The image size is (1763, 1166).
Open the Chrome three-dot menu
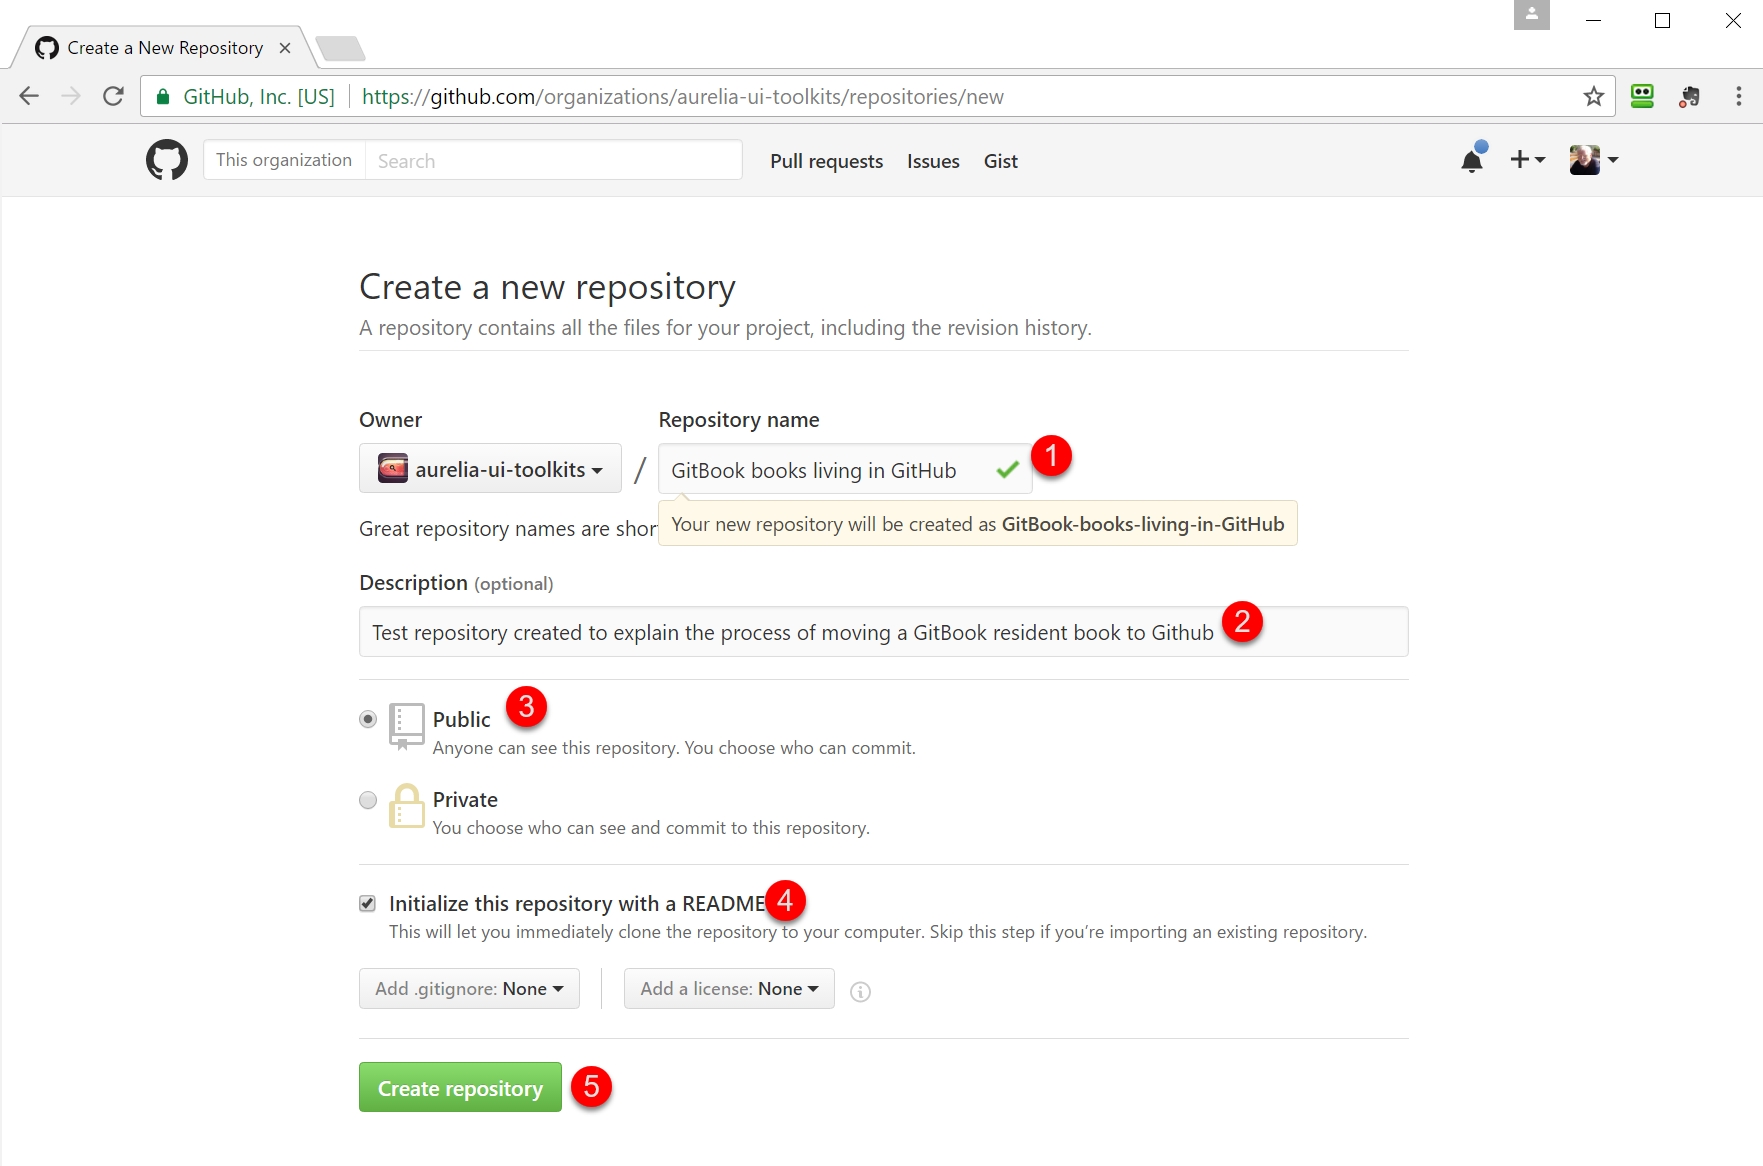point(1738,96)
